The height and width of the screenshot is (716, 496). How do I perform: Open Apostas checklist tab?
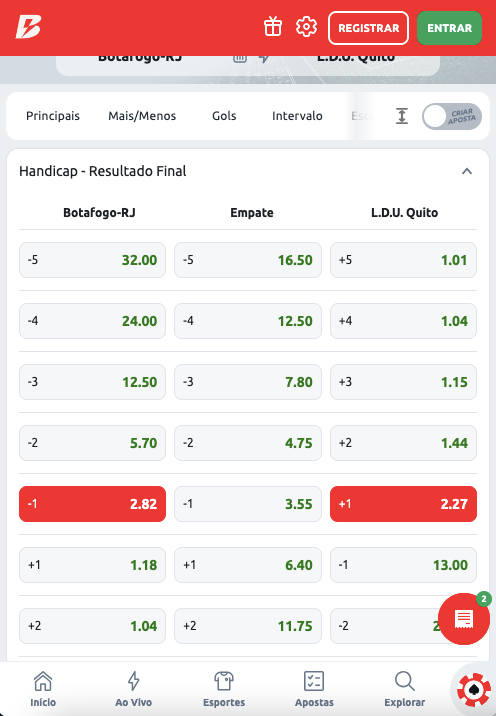tap(314, 689)
